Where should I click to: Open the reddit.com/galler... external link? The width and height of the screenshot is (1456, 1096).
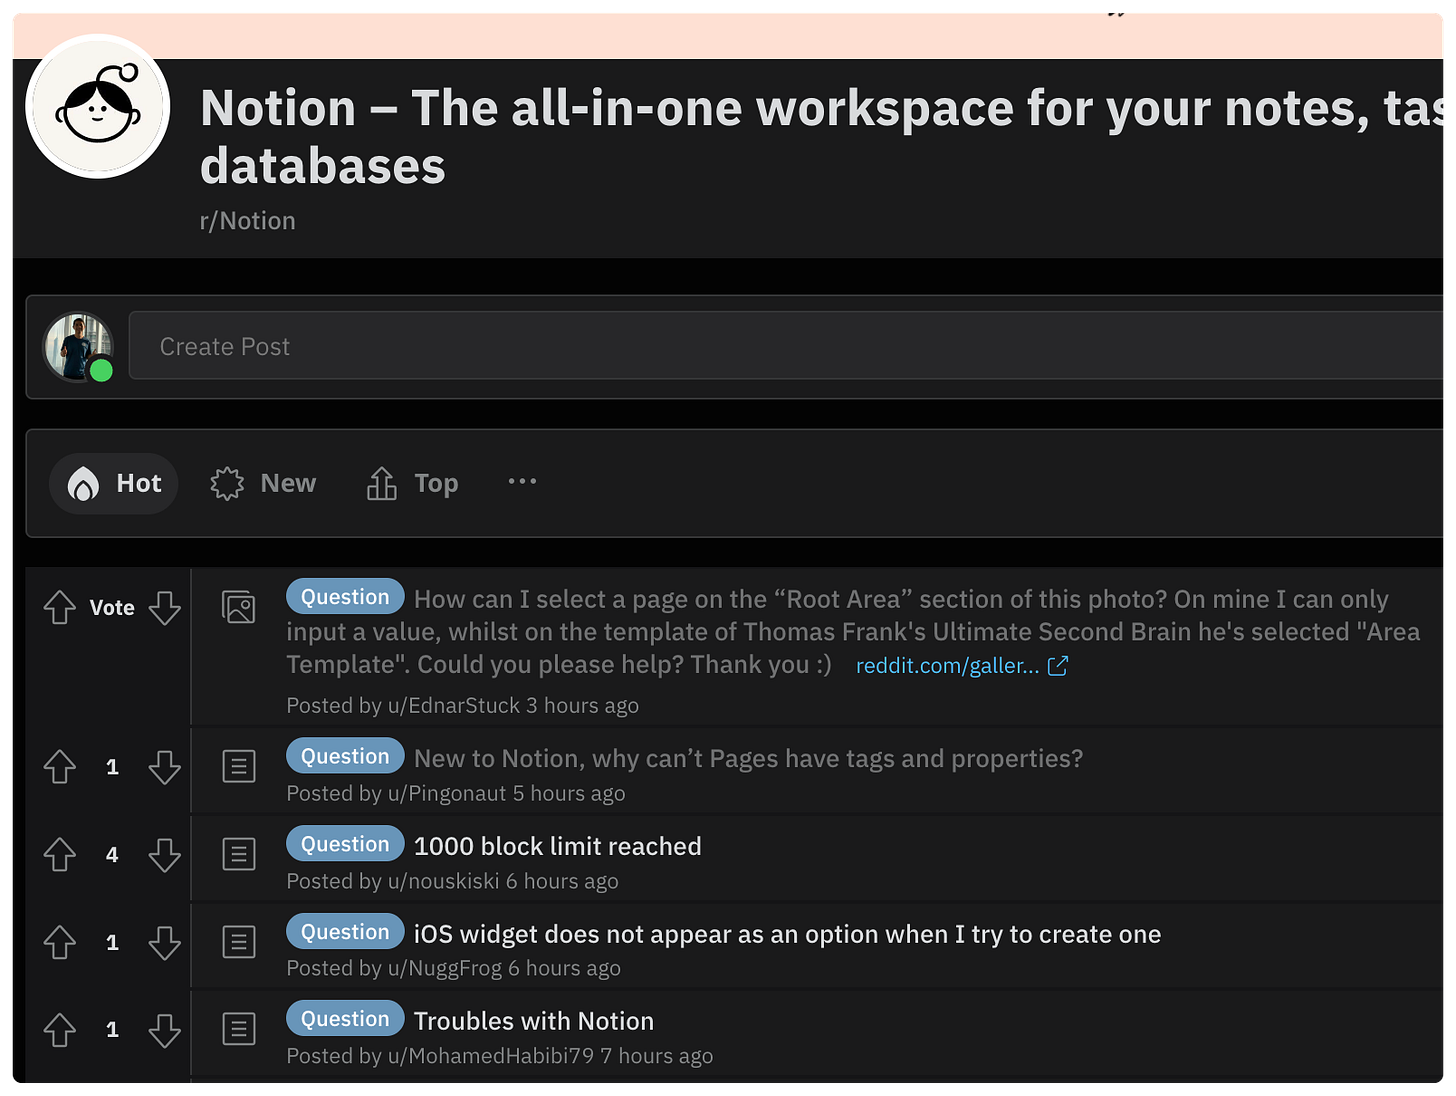(x=947, y=666)
